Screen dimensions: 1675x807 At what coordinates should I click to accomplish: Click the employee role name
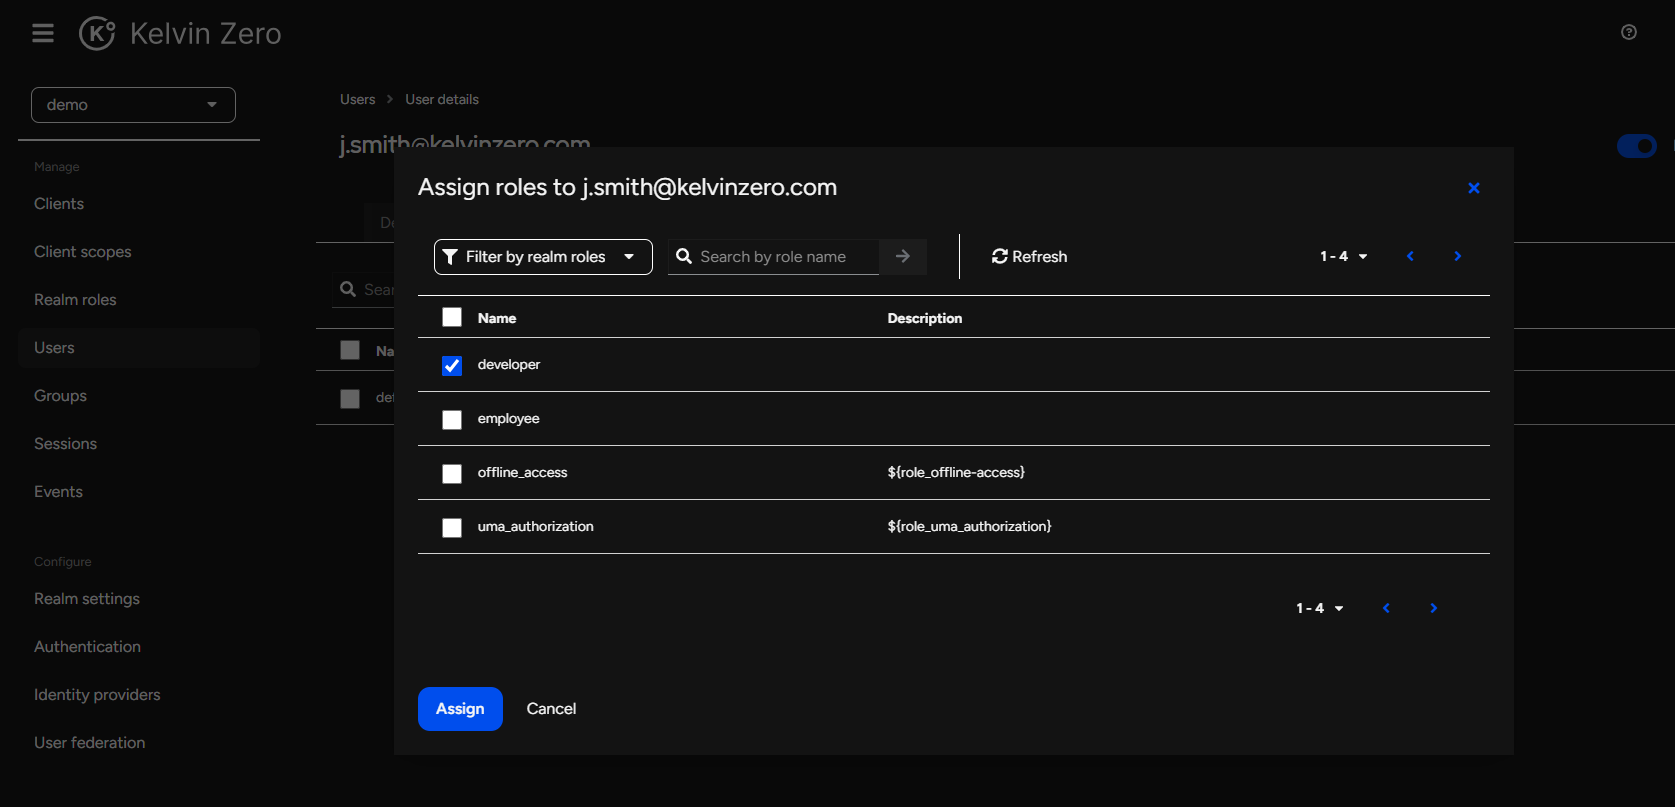coord(509,419)
